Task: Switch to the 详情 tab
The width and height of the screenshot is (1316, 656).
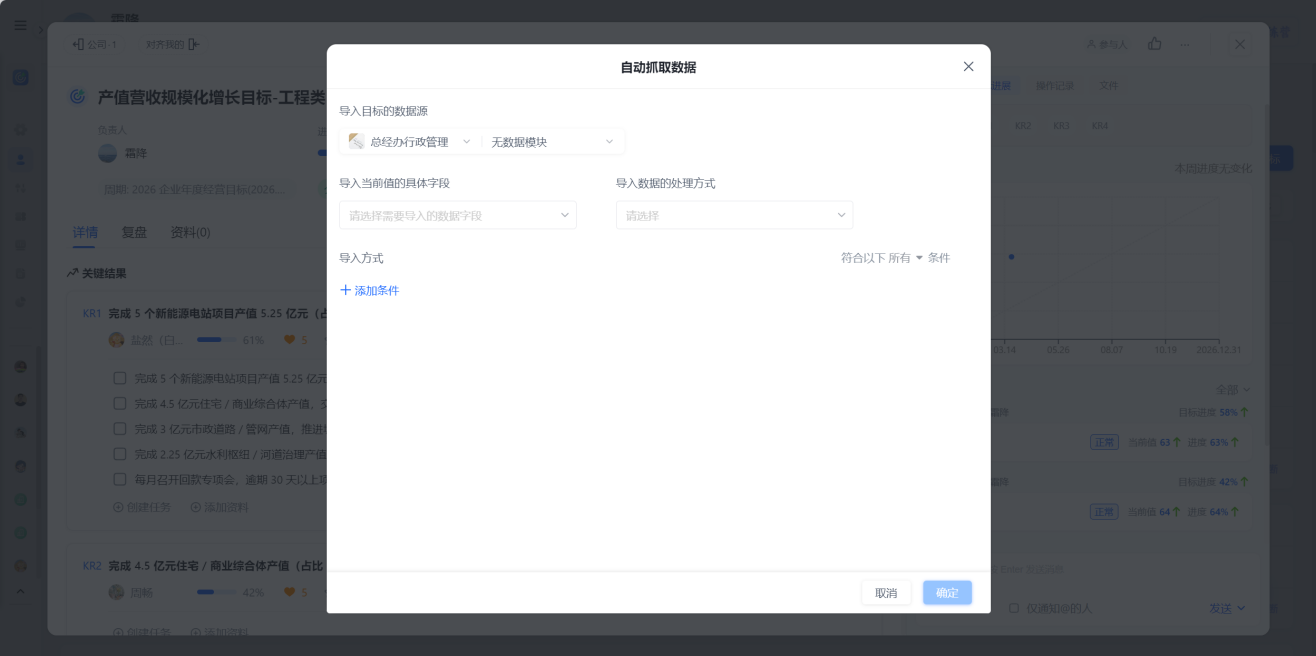Action: [x=85, y=232]
